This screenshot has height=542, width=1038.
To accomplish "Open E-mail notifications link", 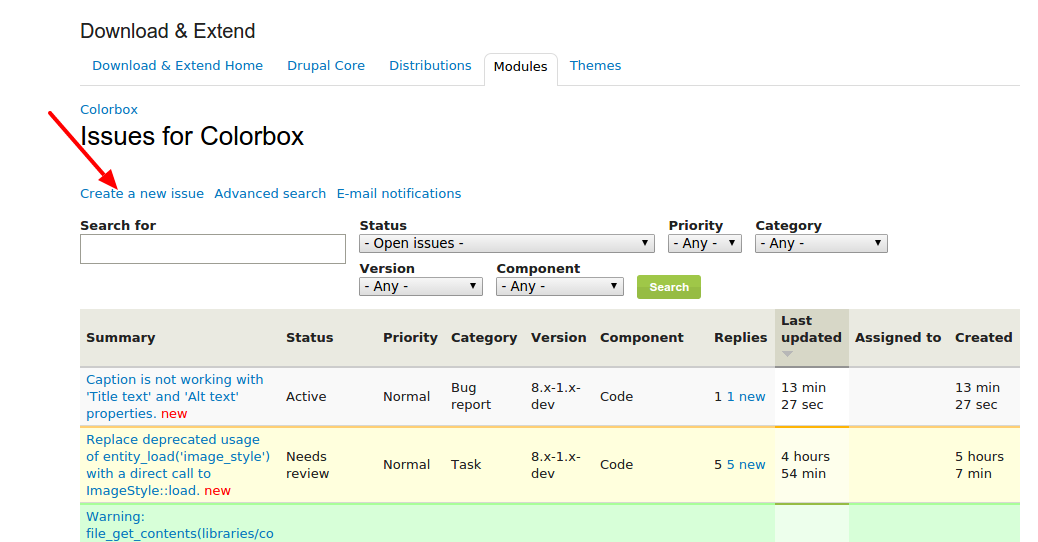I will 399,193.
